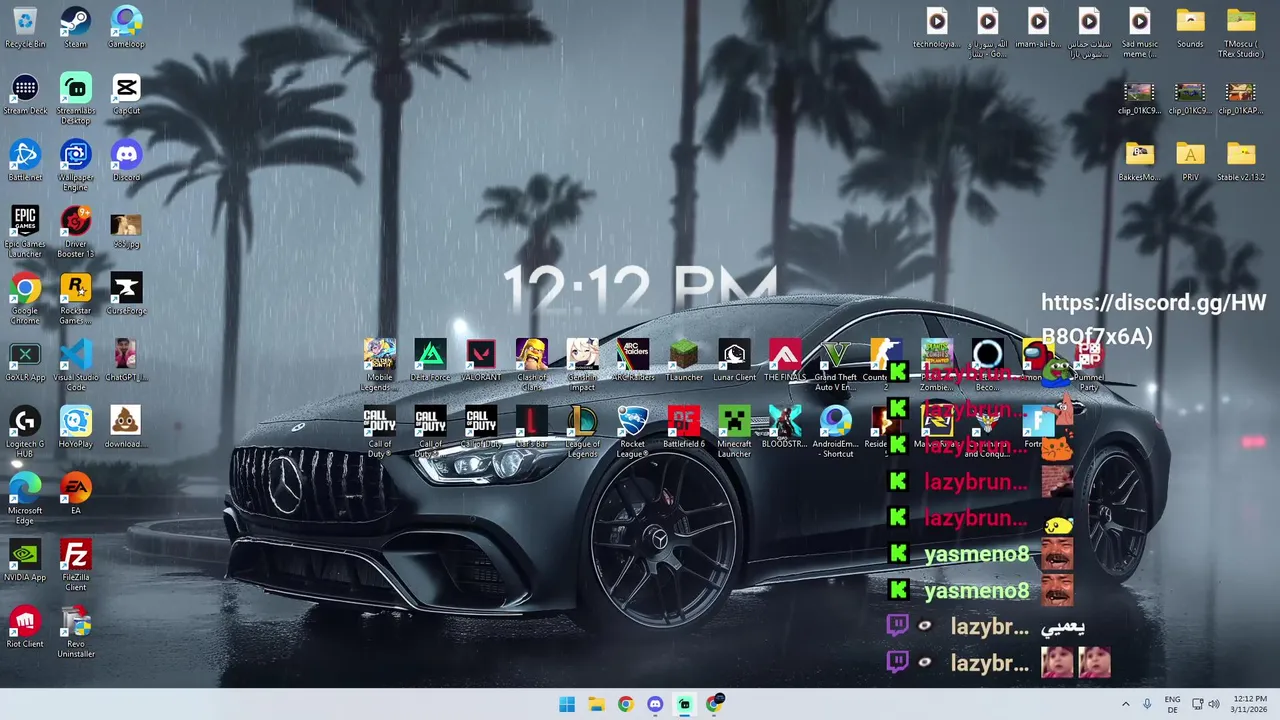Open AndroidEmulator shortcut icon
Screen dimensions: 1280x720
(x=835, y=432)
